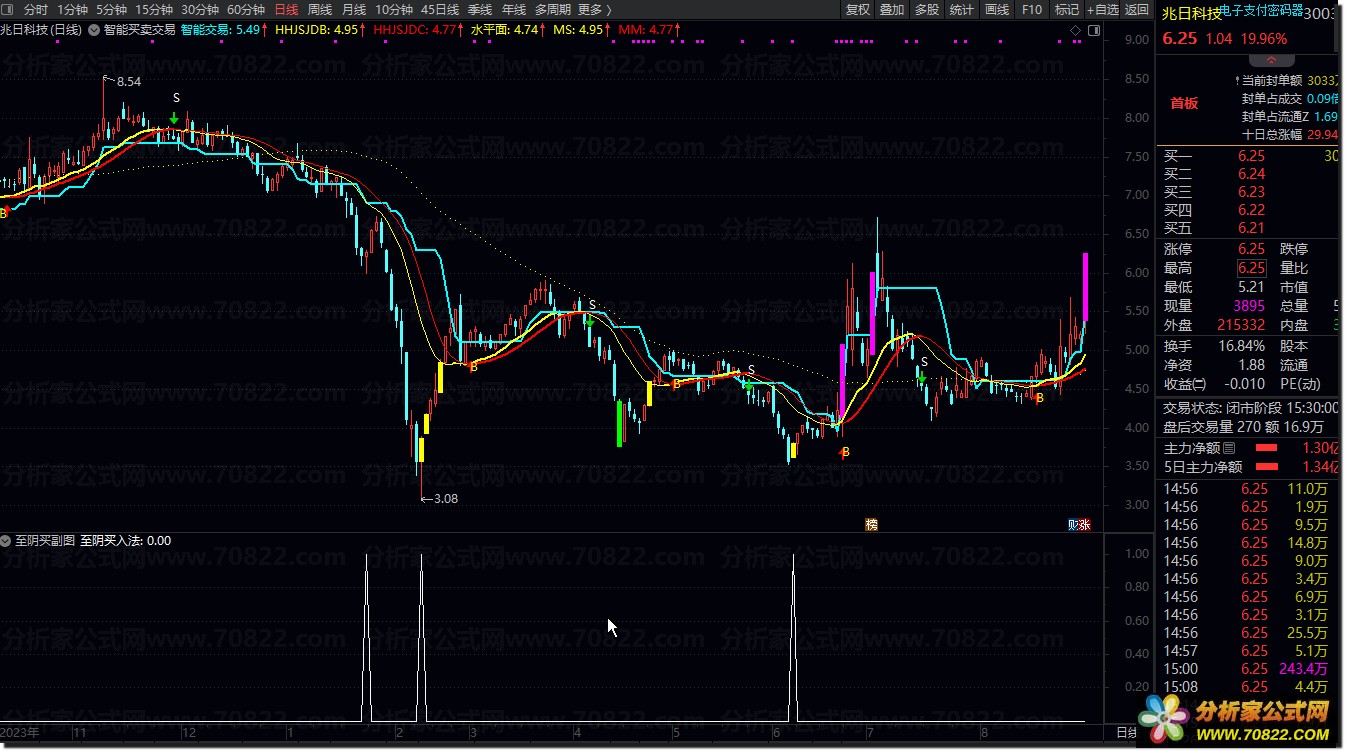Select the 5分钟 period tab
The width and height of the screenshot is (1346, 751).
(x=111, y=9)
